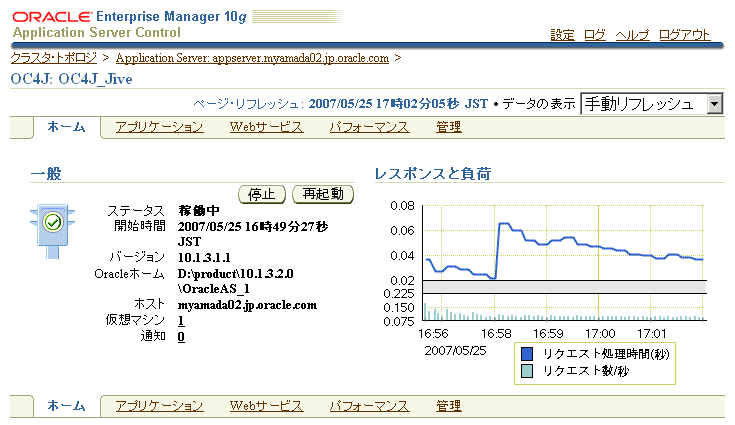Click the version value 10.1.3.1.1
Image resolution: width=735 pixels, height=425 pixels.
click(204, 258)
